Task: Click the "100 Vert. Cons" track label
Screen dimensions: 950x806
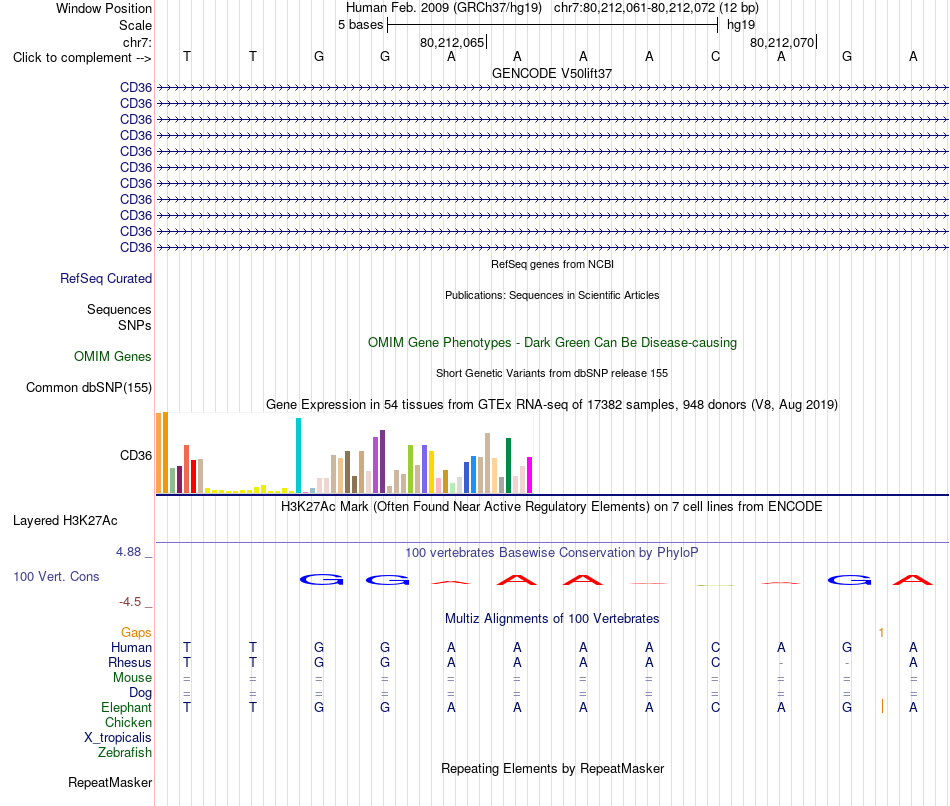Action: tap(56, 576)
